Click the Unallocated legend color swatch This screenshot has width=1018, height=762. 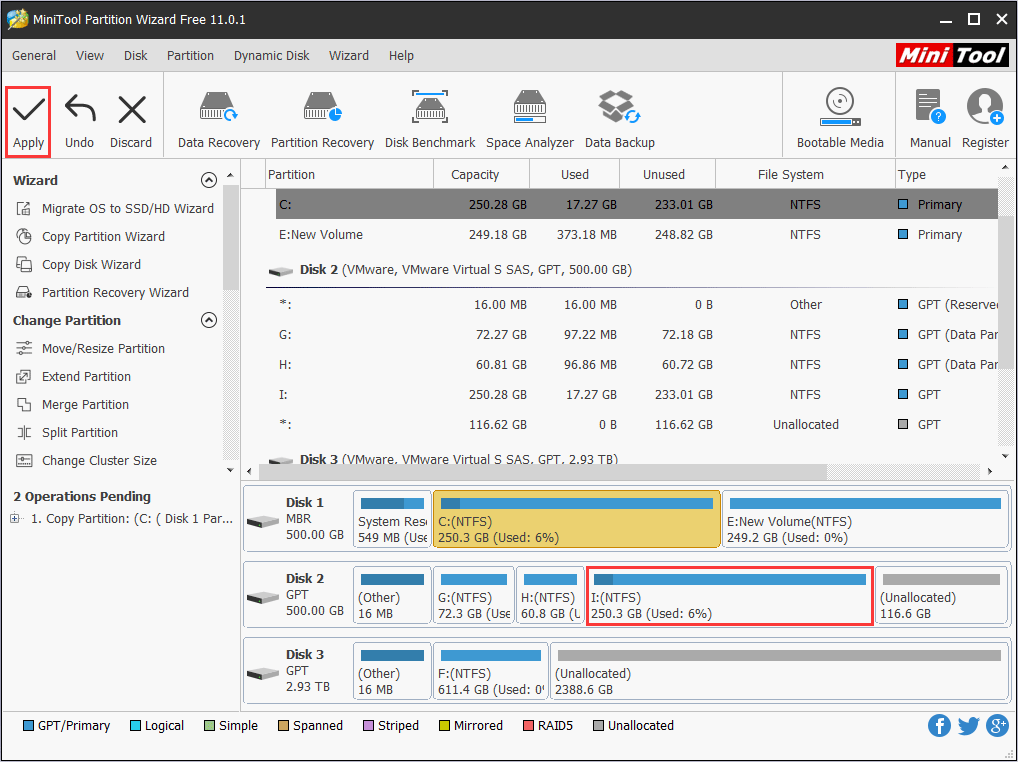coord(599,726)
